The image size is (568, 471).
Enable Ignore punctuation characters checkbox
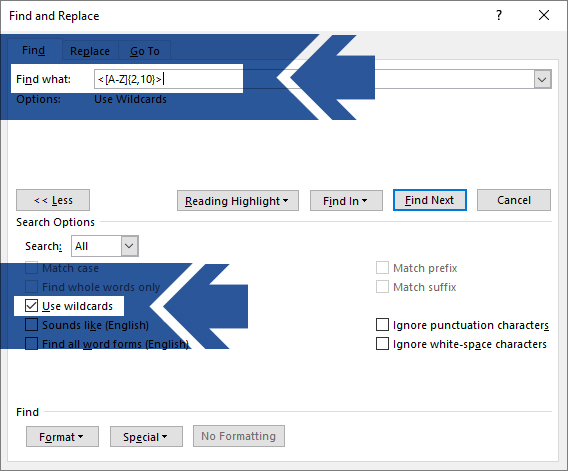382,325
